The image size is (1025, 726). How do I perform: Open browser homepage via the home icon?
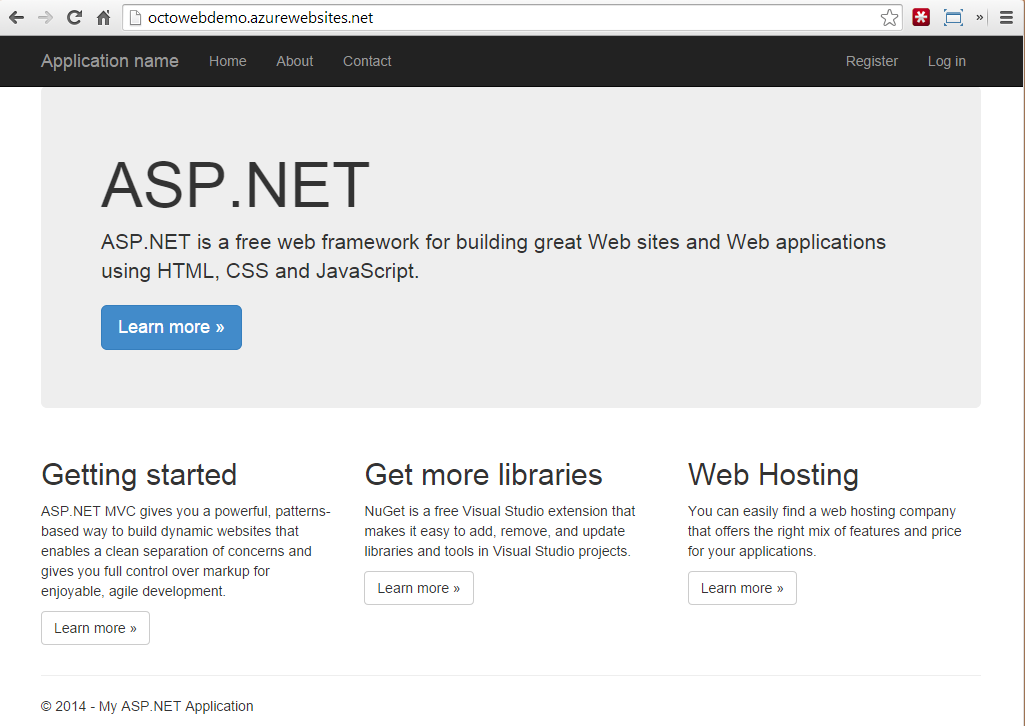coord(103,17)
